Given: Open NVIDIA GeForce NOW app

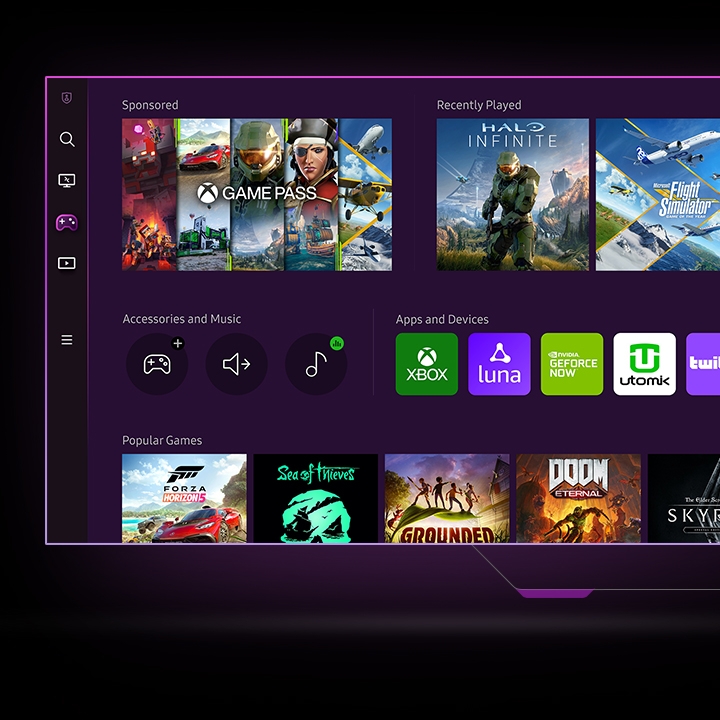Looking at the screenshot, I should tap(572, 364).
